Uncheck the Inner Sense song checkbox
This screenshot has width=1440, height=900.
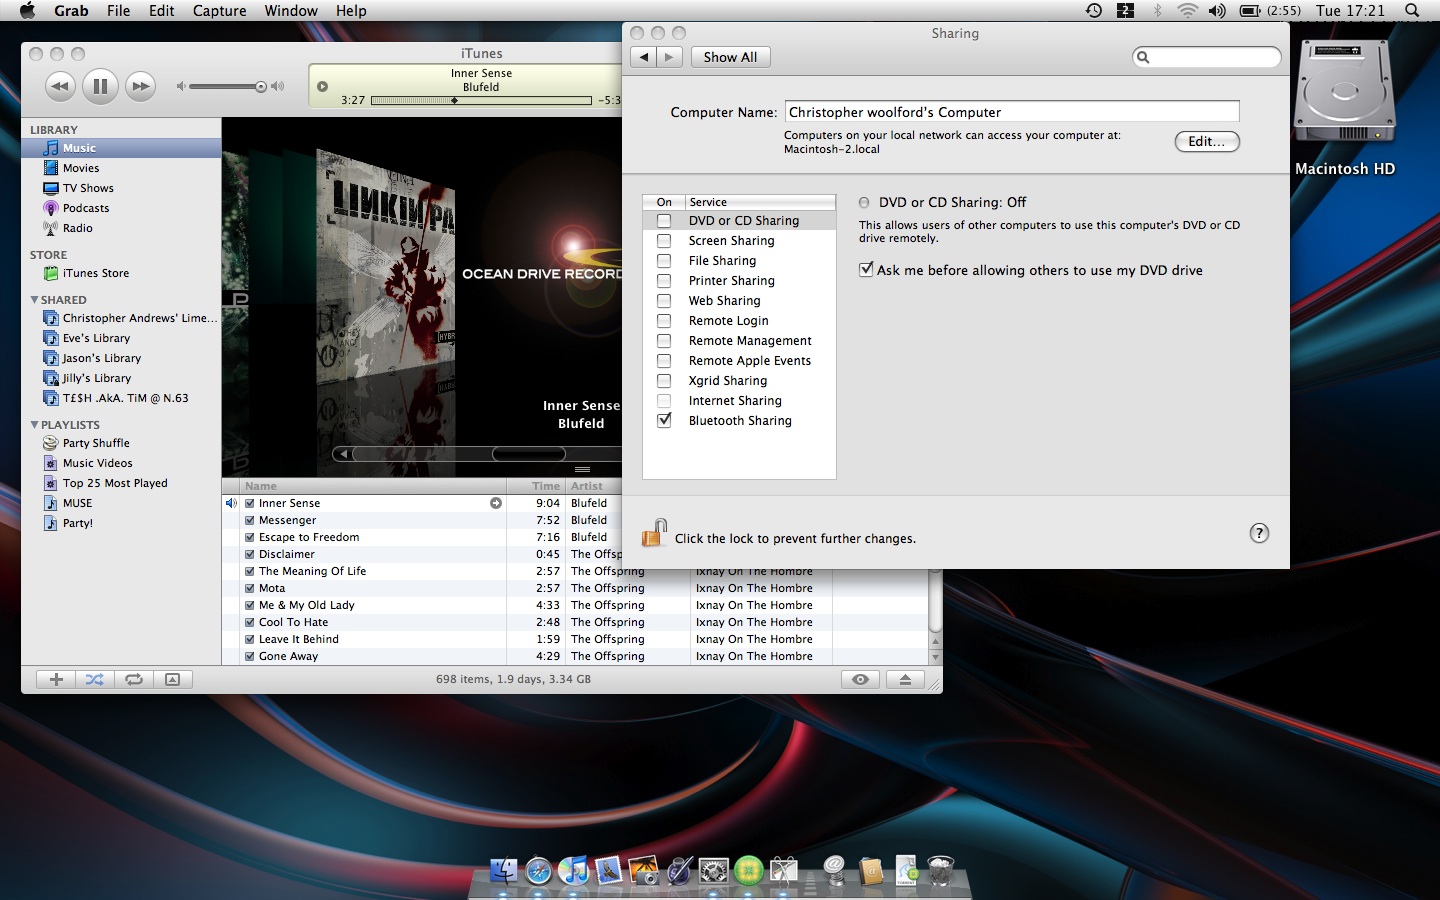point(250,503)
